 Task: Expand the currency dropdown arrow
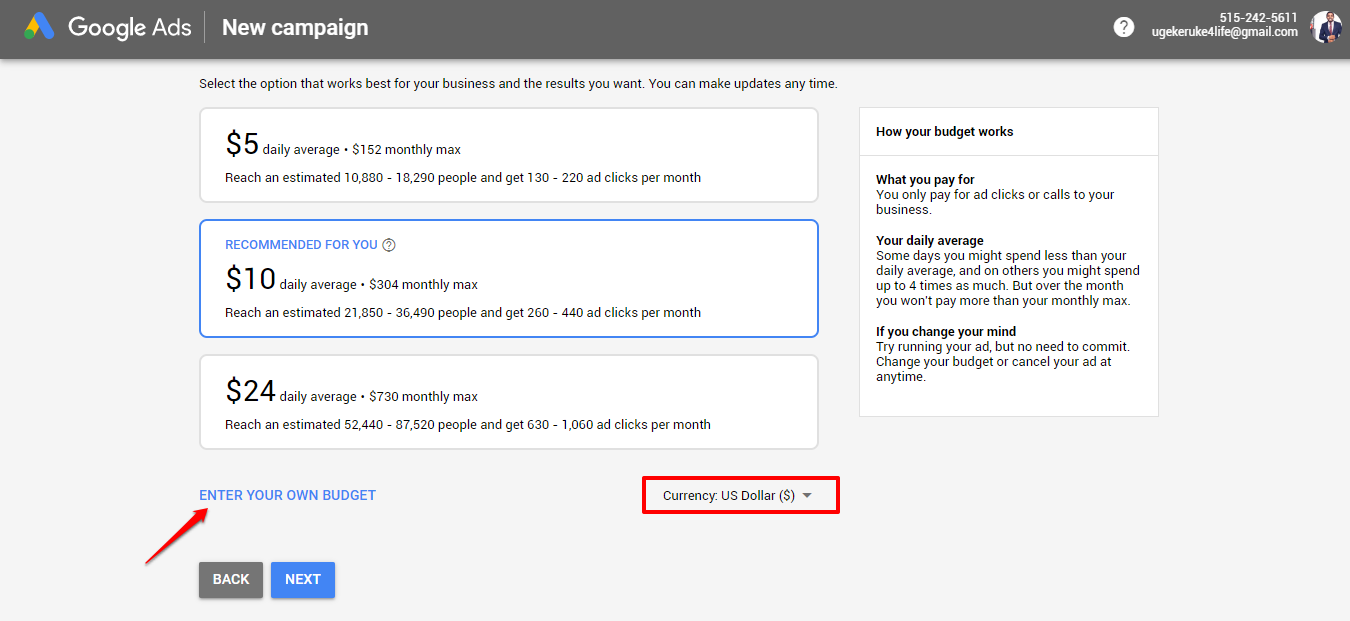coord(807,496)
